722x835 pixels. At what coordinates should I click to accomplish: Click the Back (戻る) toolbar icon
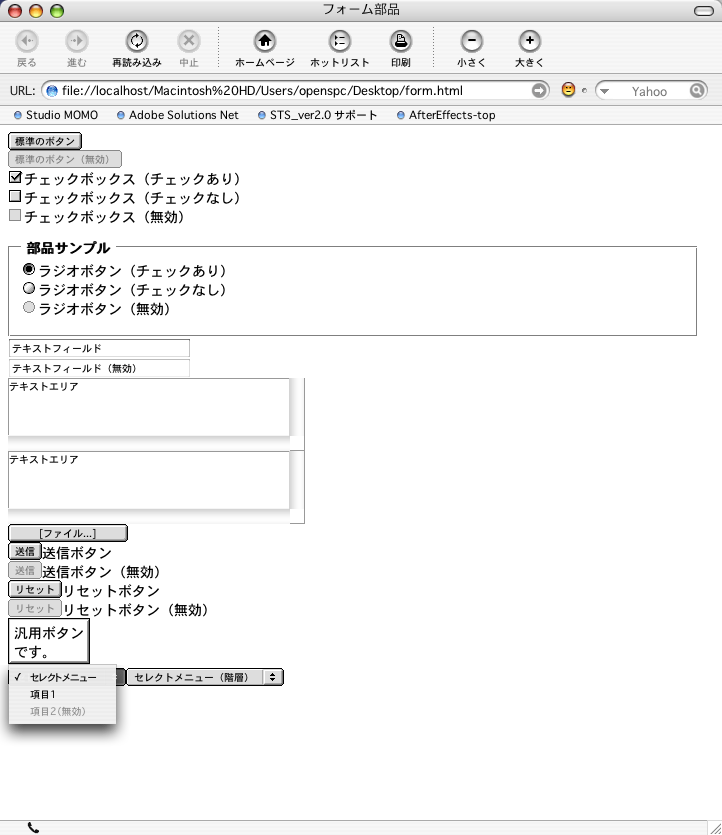pos(27,41)
